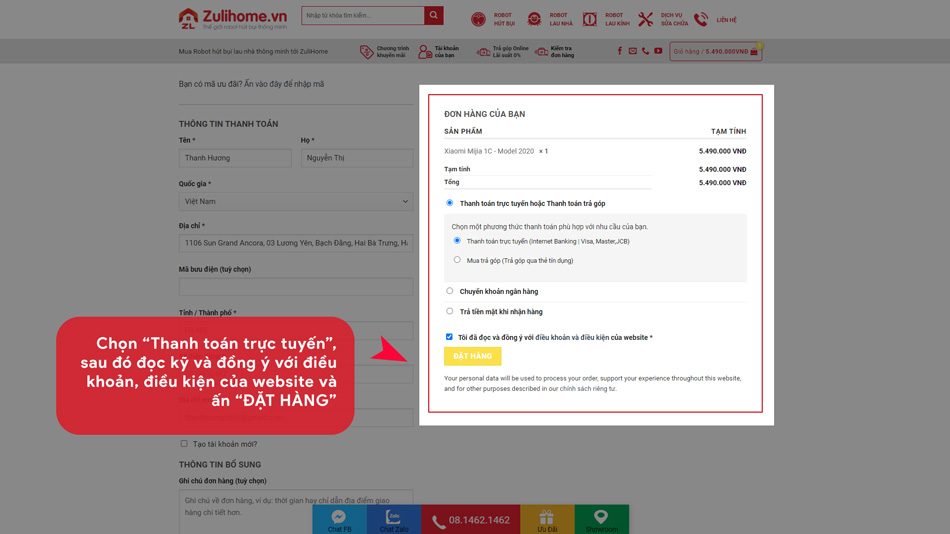This screenshot has width=950, height=534.
Task: Open the Giỏ hàng cart dropdown
Action: coord(715,51)
